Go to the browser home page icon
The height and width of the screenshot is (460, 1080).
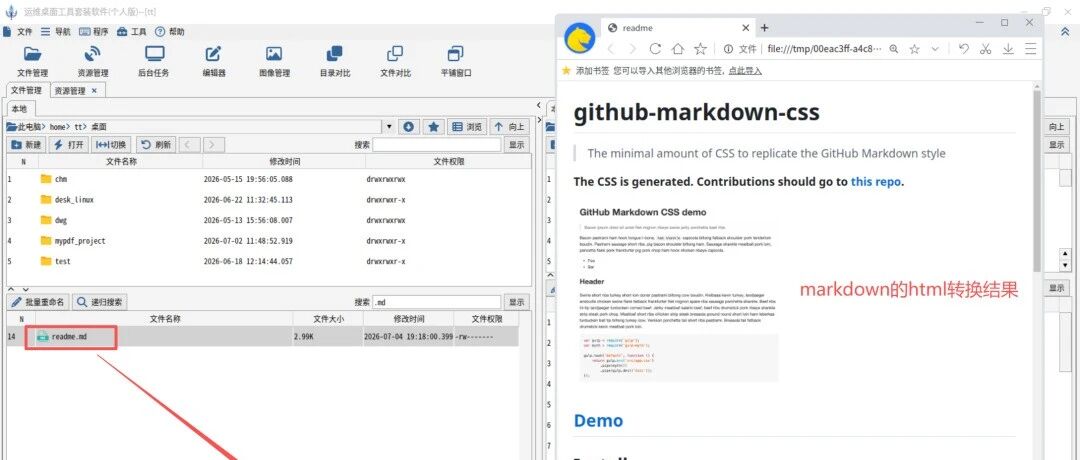(x=678, y=49)
